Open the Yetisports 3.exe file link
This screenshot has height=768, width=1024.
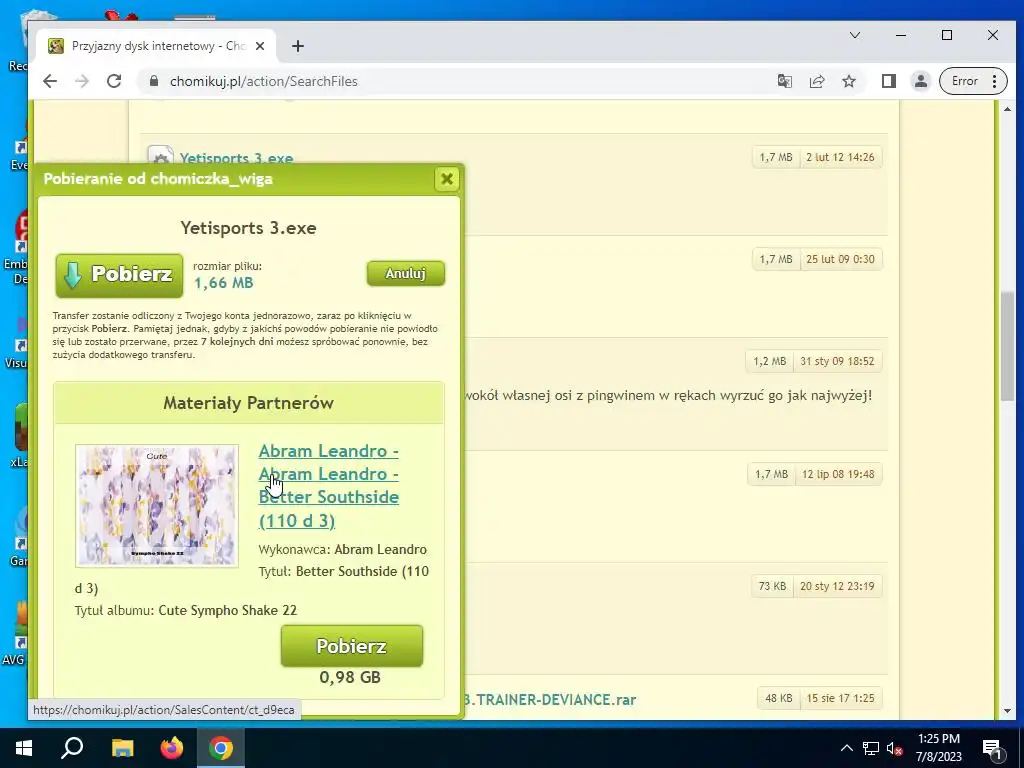click(236, 158)
